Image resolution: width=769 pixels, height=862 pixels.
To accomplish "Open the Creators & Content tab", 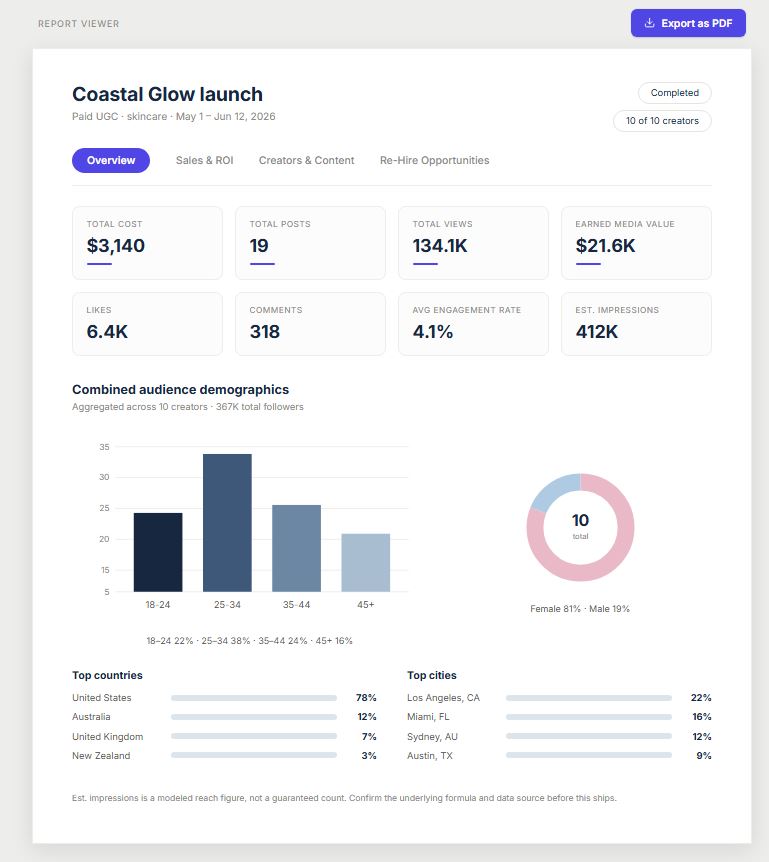I will [306, 161].
